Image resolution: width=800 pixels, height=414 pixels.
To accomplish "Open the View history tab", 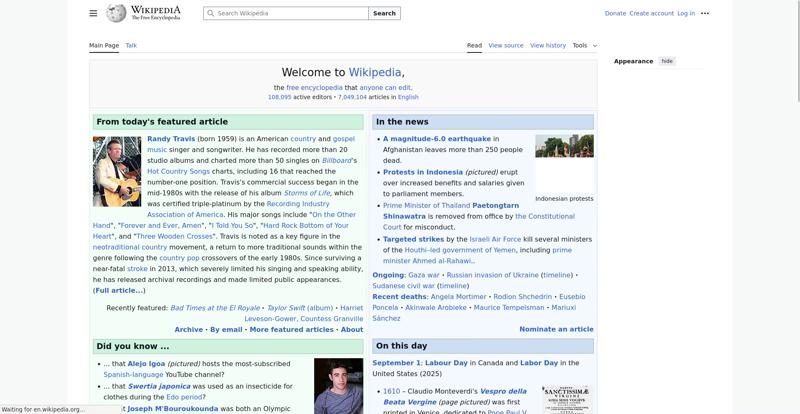I will 548,45.
